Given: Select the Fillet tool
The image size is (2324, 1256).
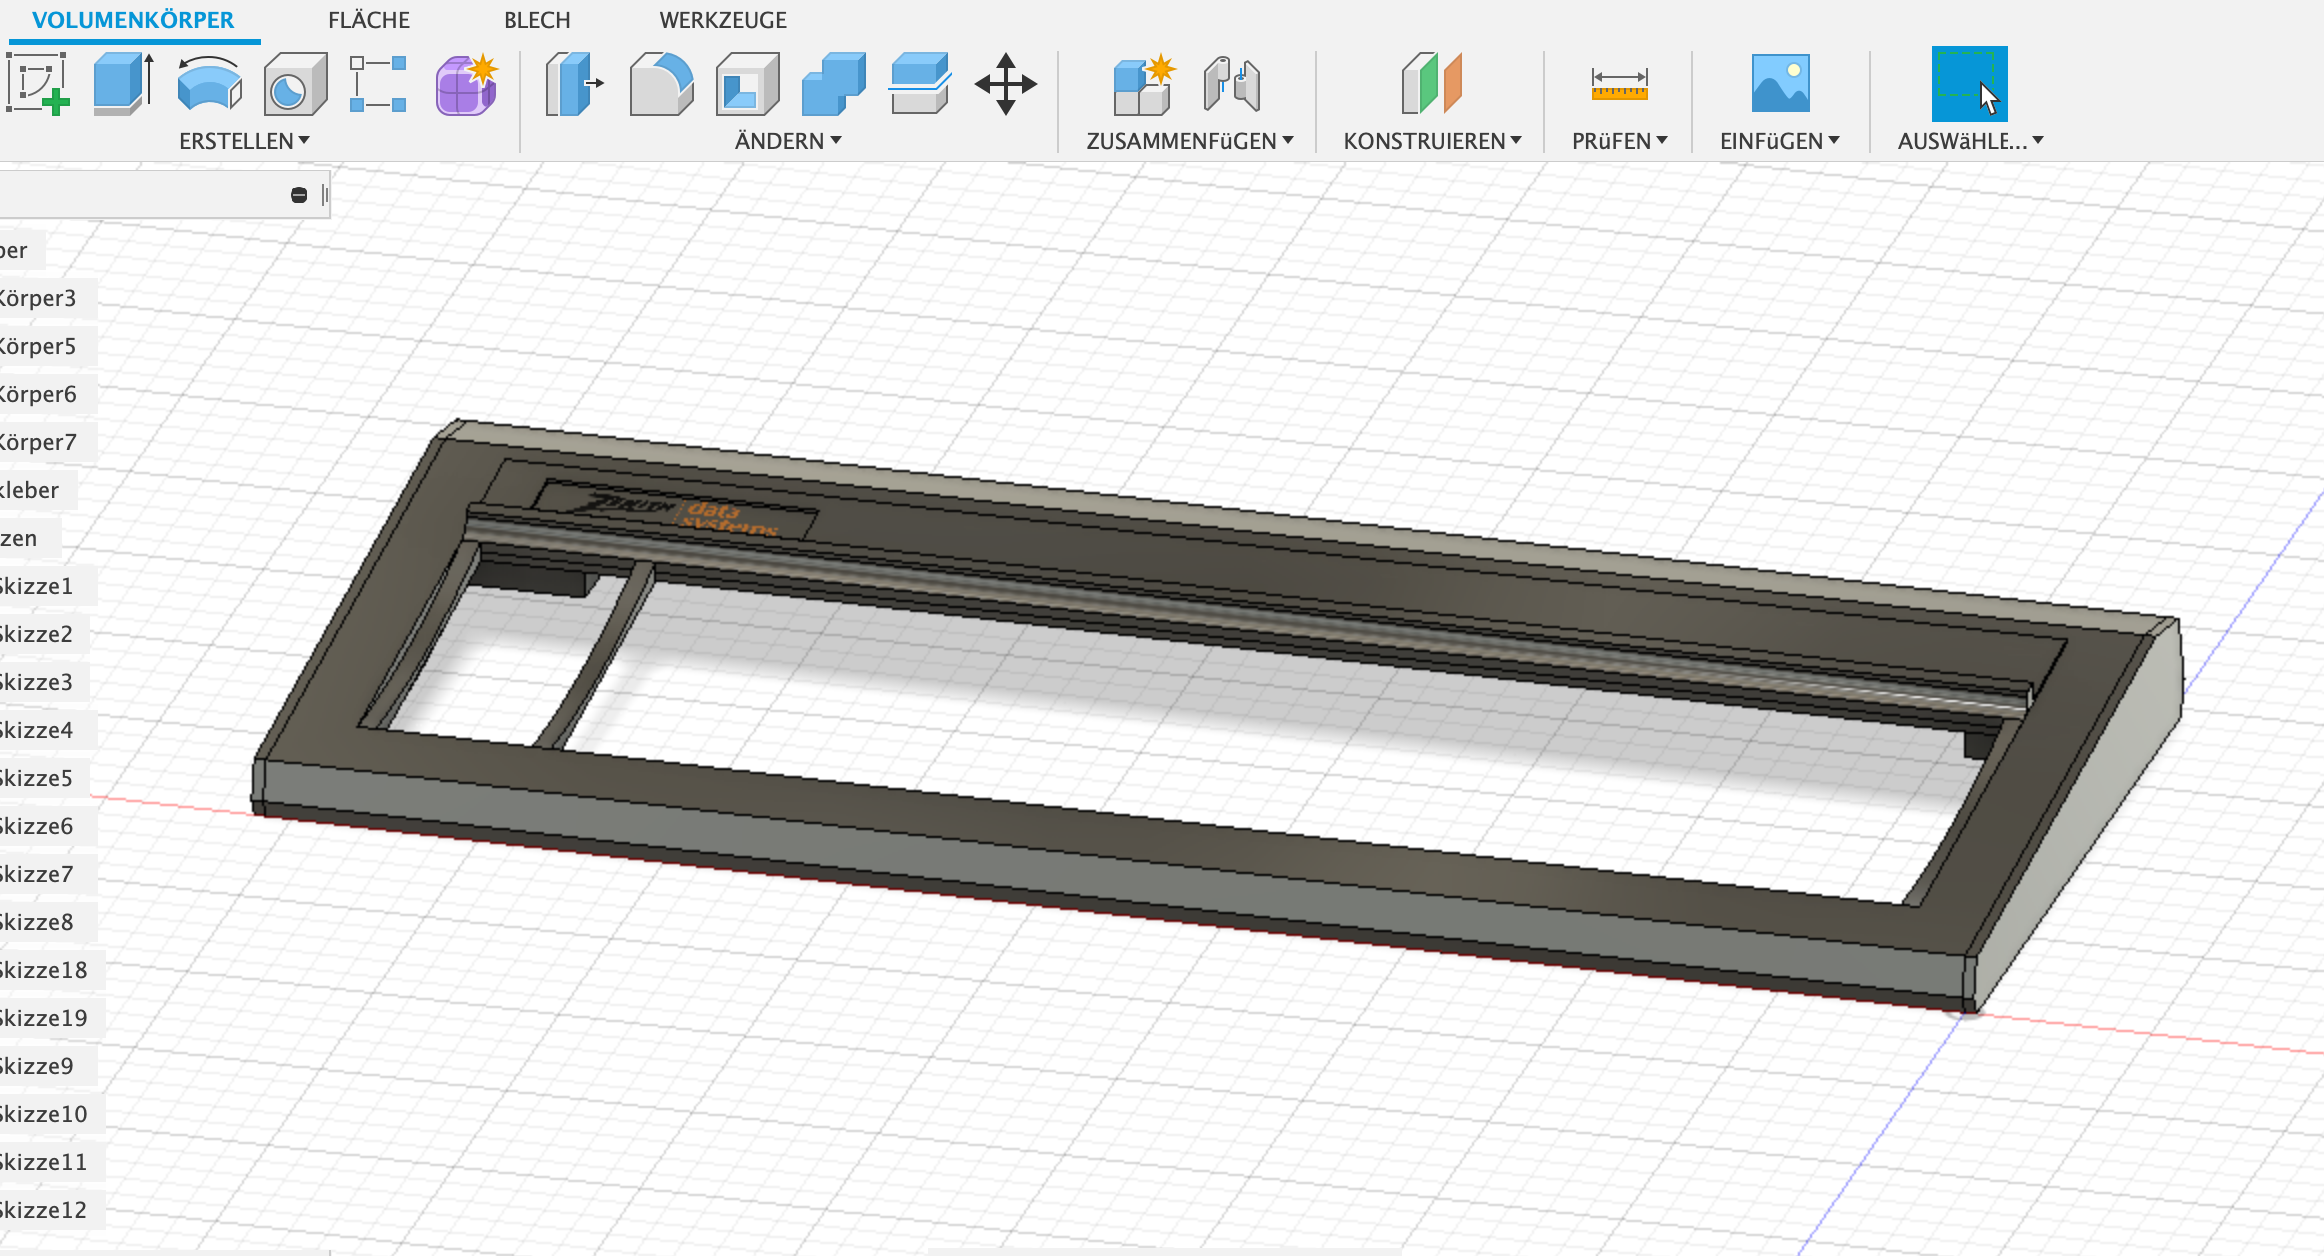Looking at the screenshot, I should [661, 84].
